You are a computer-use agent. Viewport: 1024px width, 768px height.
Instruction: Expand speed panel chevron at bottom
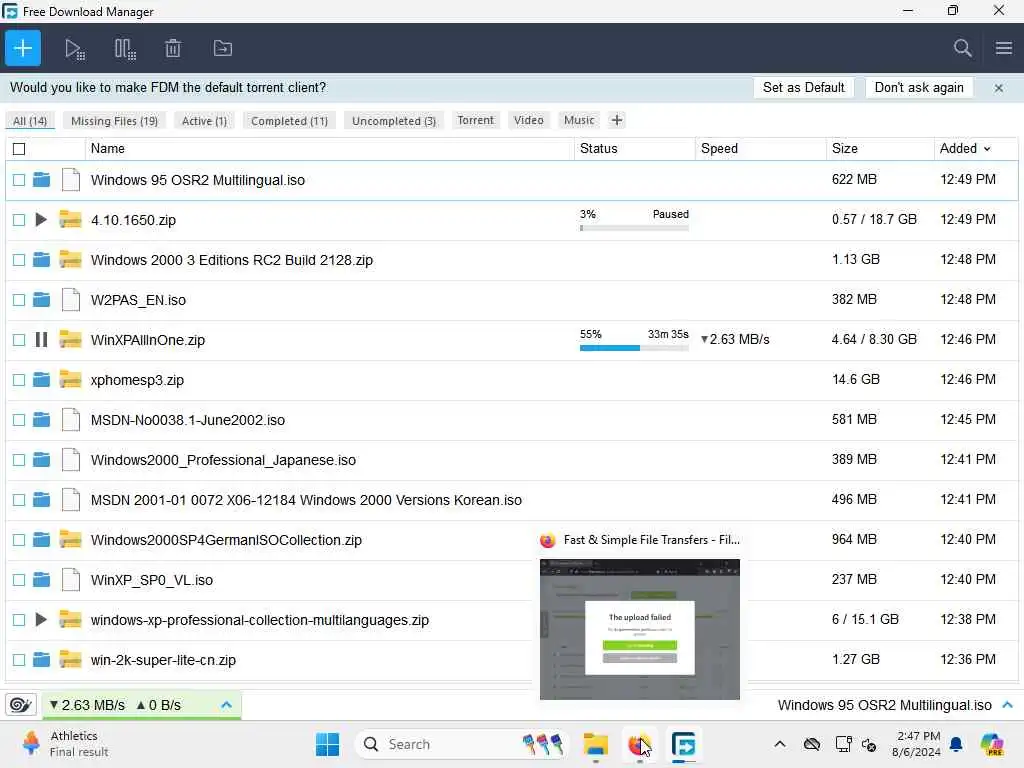(227, 705)
